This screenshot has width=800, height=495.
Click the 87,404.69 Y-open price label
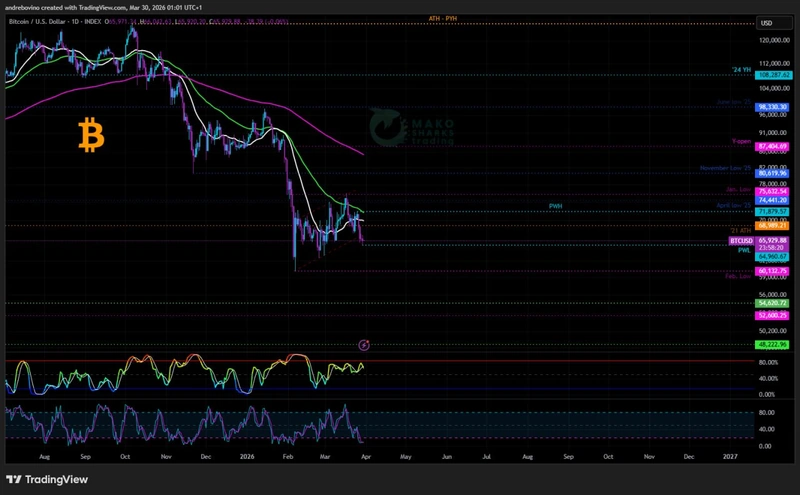click(774, 147)
